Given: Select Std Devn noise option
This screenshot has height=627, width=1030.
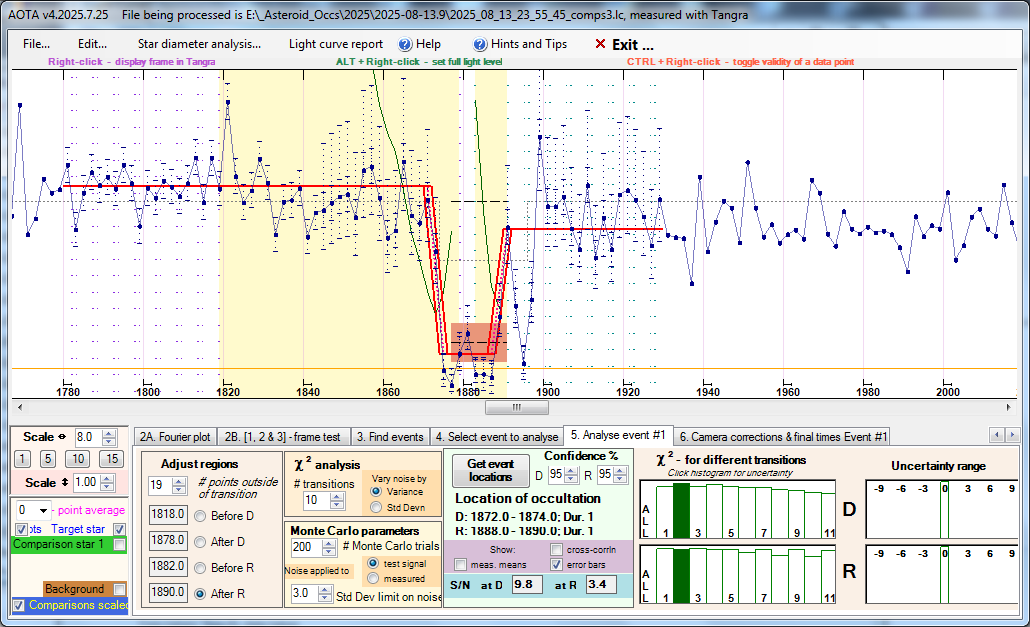Looking at the screenshot, I should (x=376, y=506).
